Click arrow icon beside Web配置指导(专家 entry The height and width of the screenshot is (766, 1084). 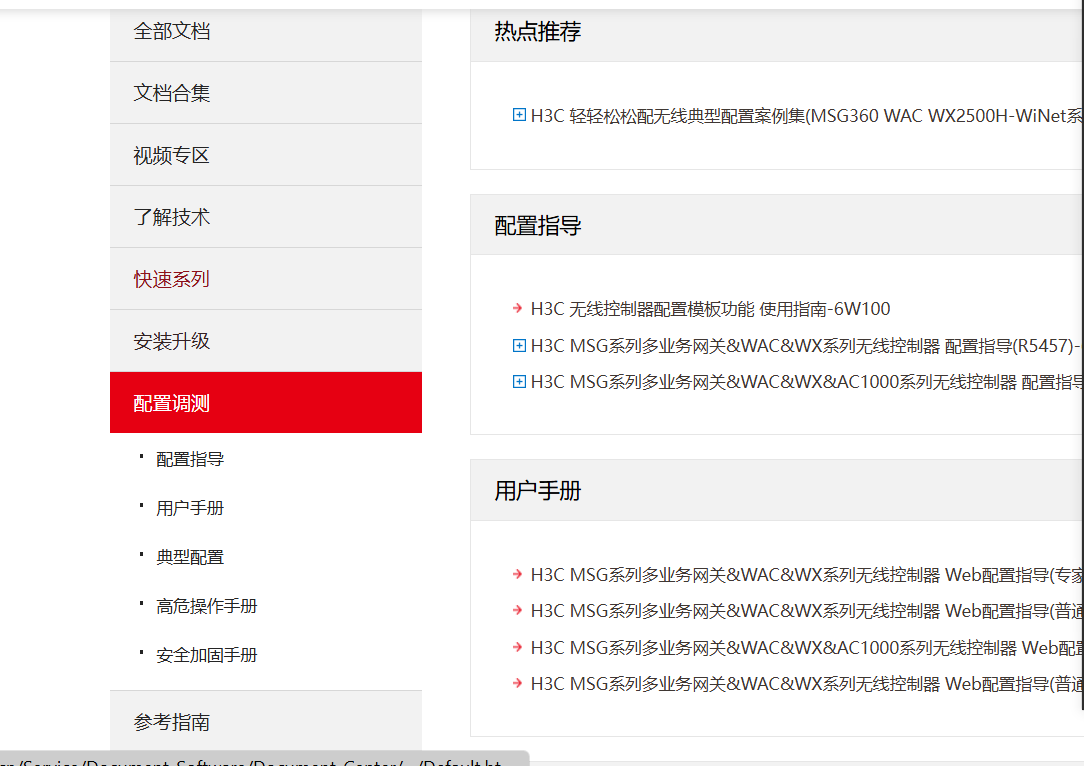[517, 574]
